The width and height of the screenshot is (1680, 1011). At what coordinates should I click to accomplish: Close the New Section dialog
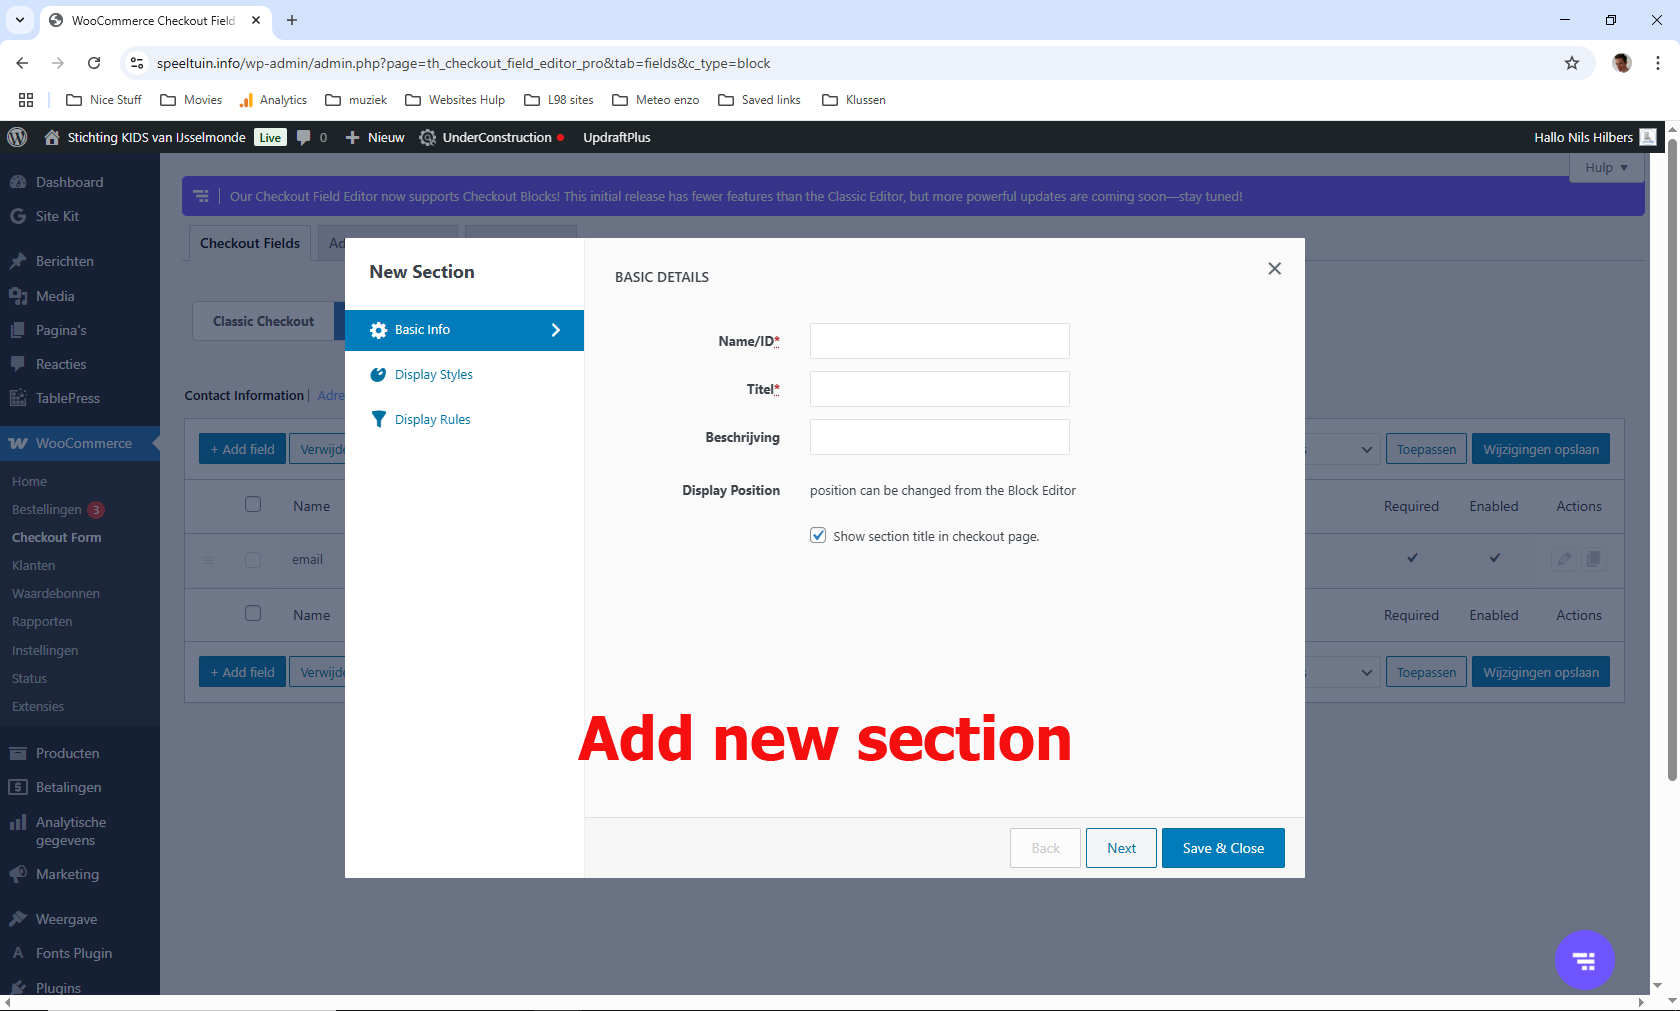pyautogui.click(x=1274, y=268)
